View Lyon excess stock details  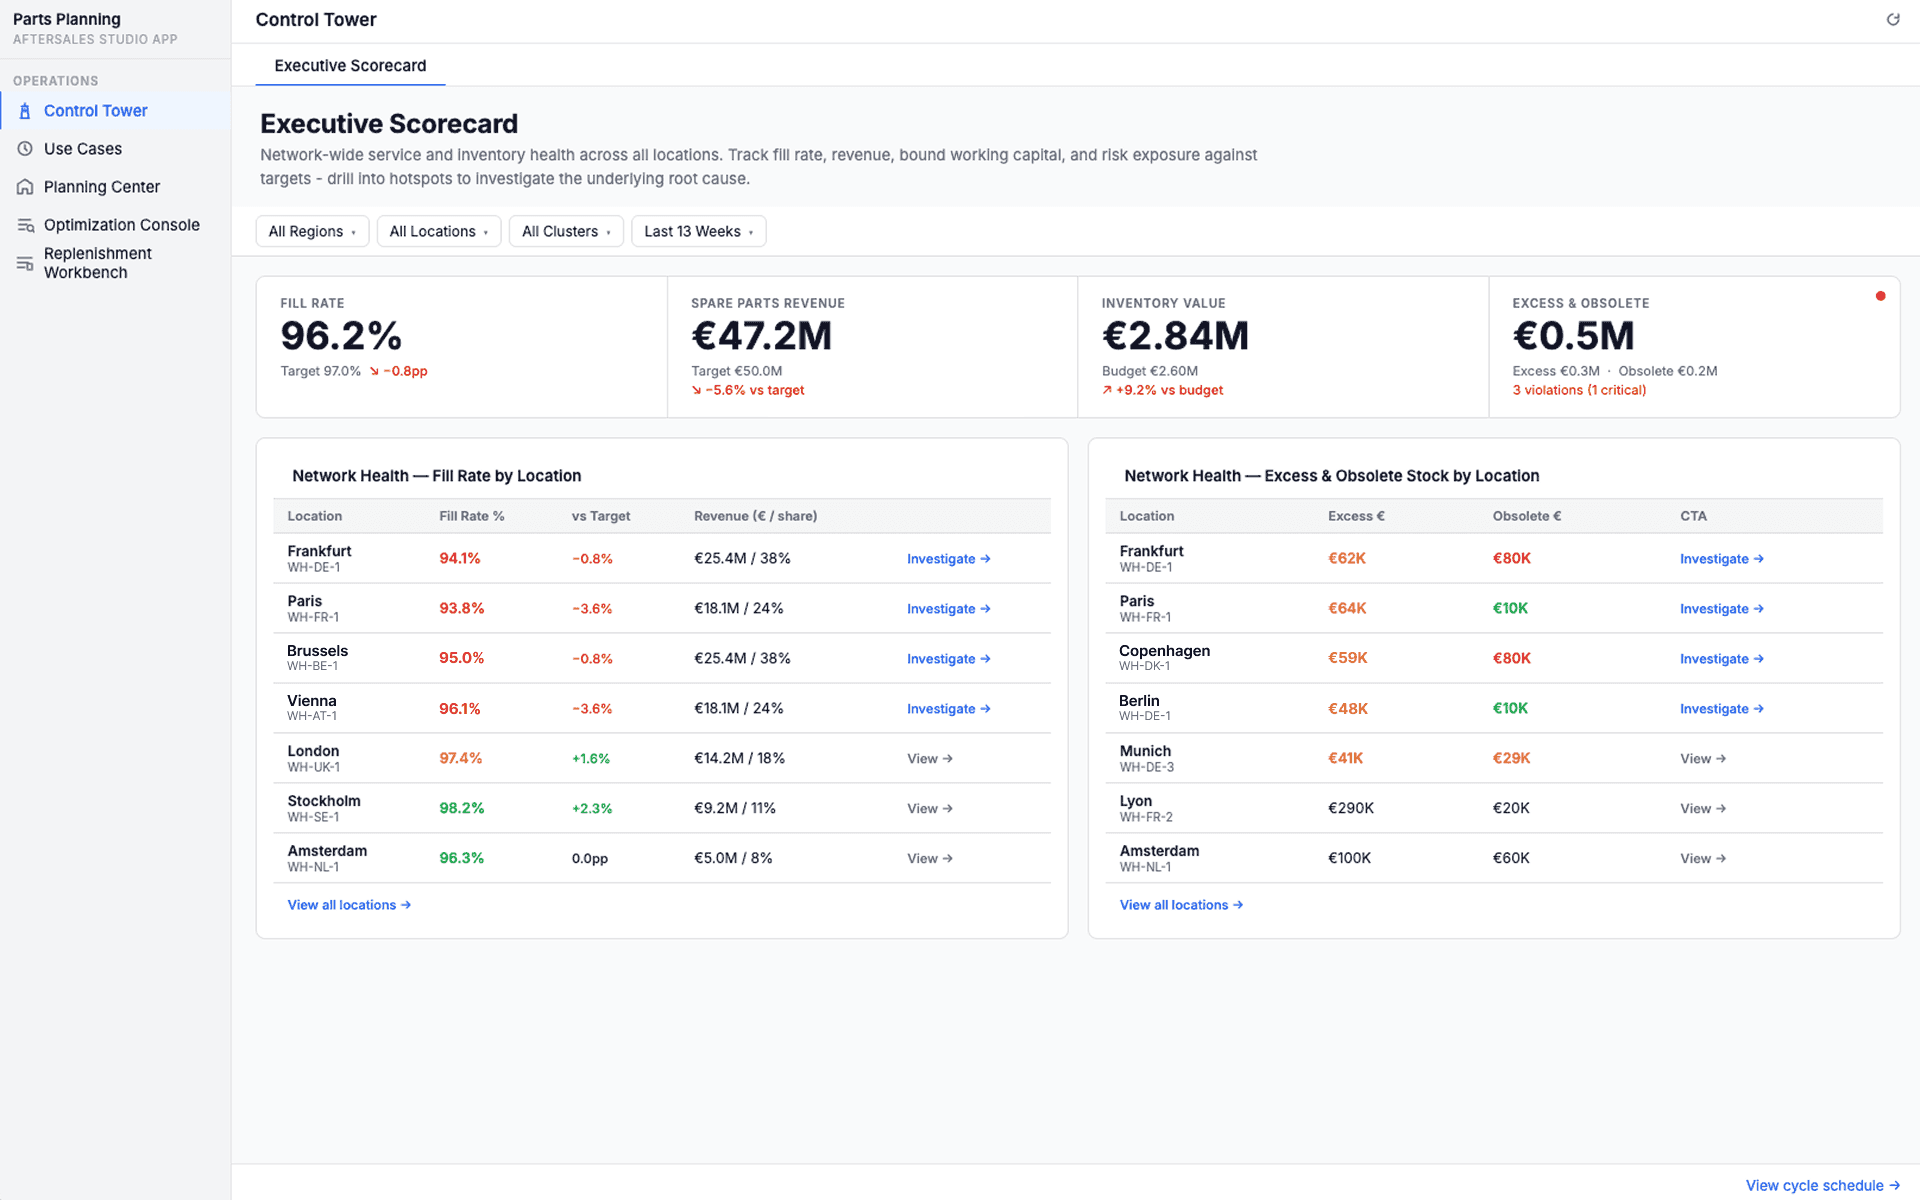click(1702, 809)
